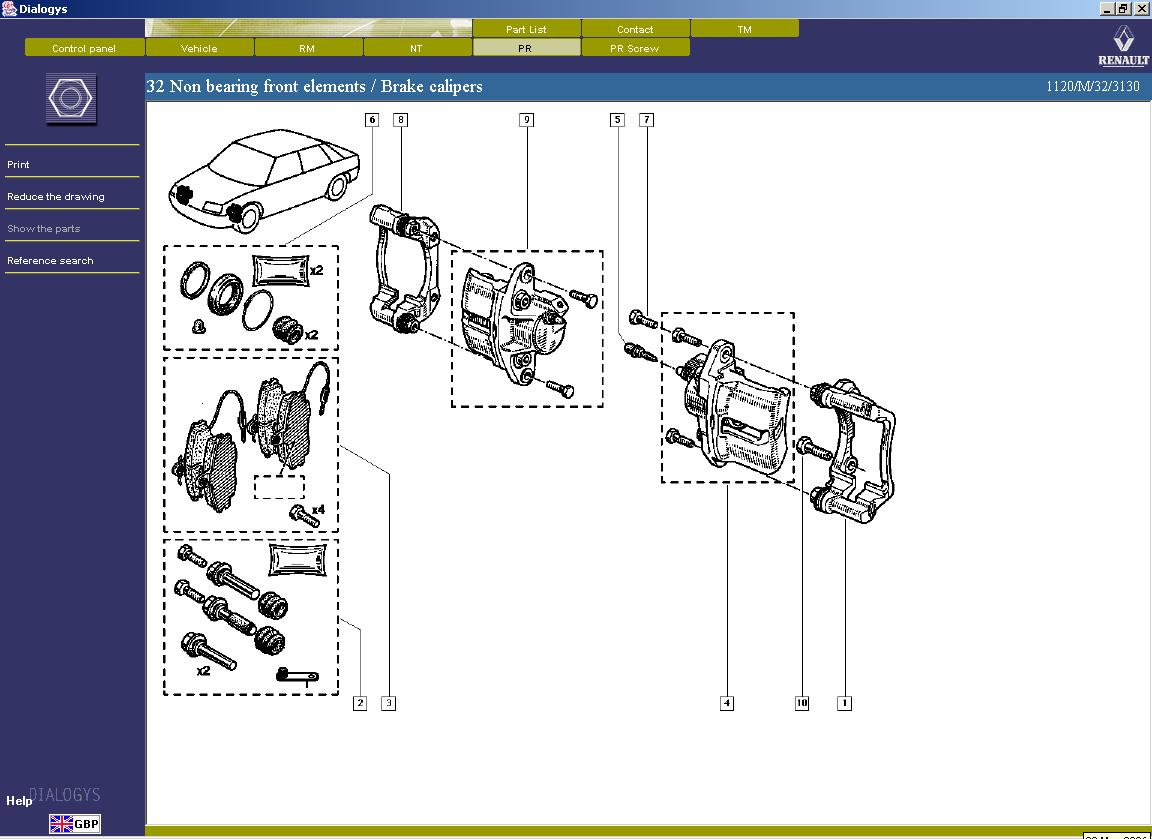1152x839 pixels.
Task: Click the right caliper carrier bracket drawing
Action: [854, 452]
